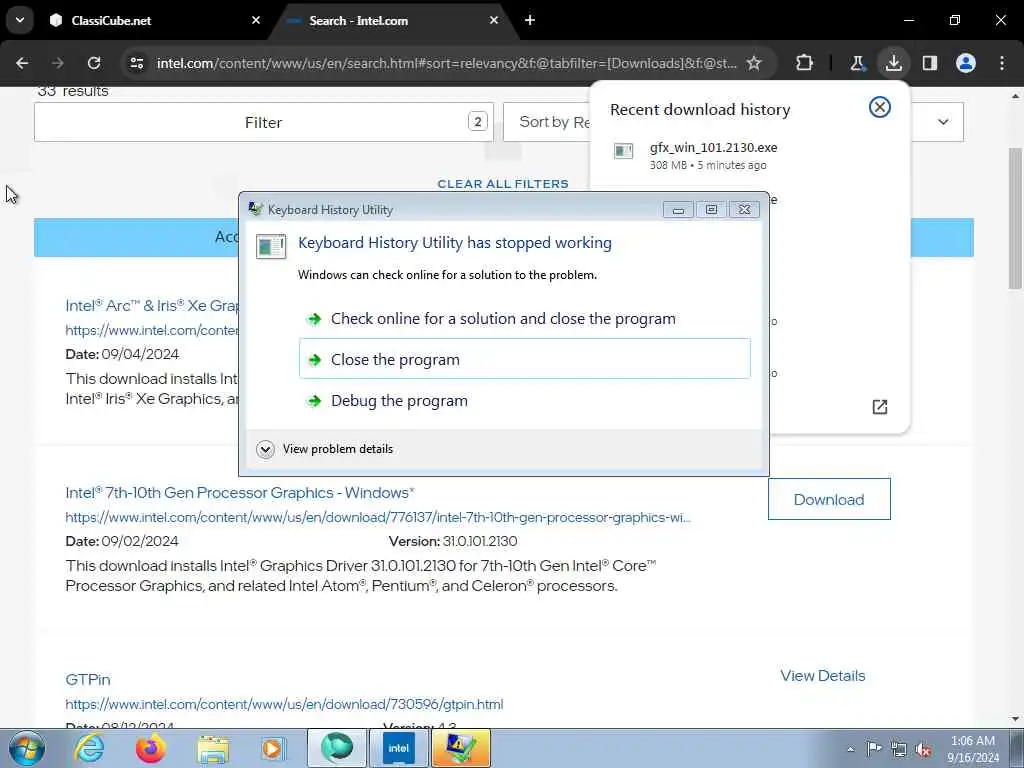Show hidden system tray icons
The width and height of the screenshot is (1024, 768).
coord(850,749)
